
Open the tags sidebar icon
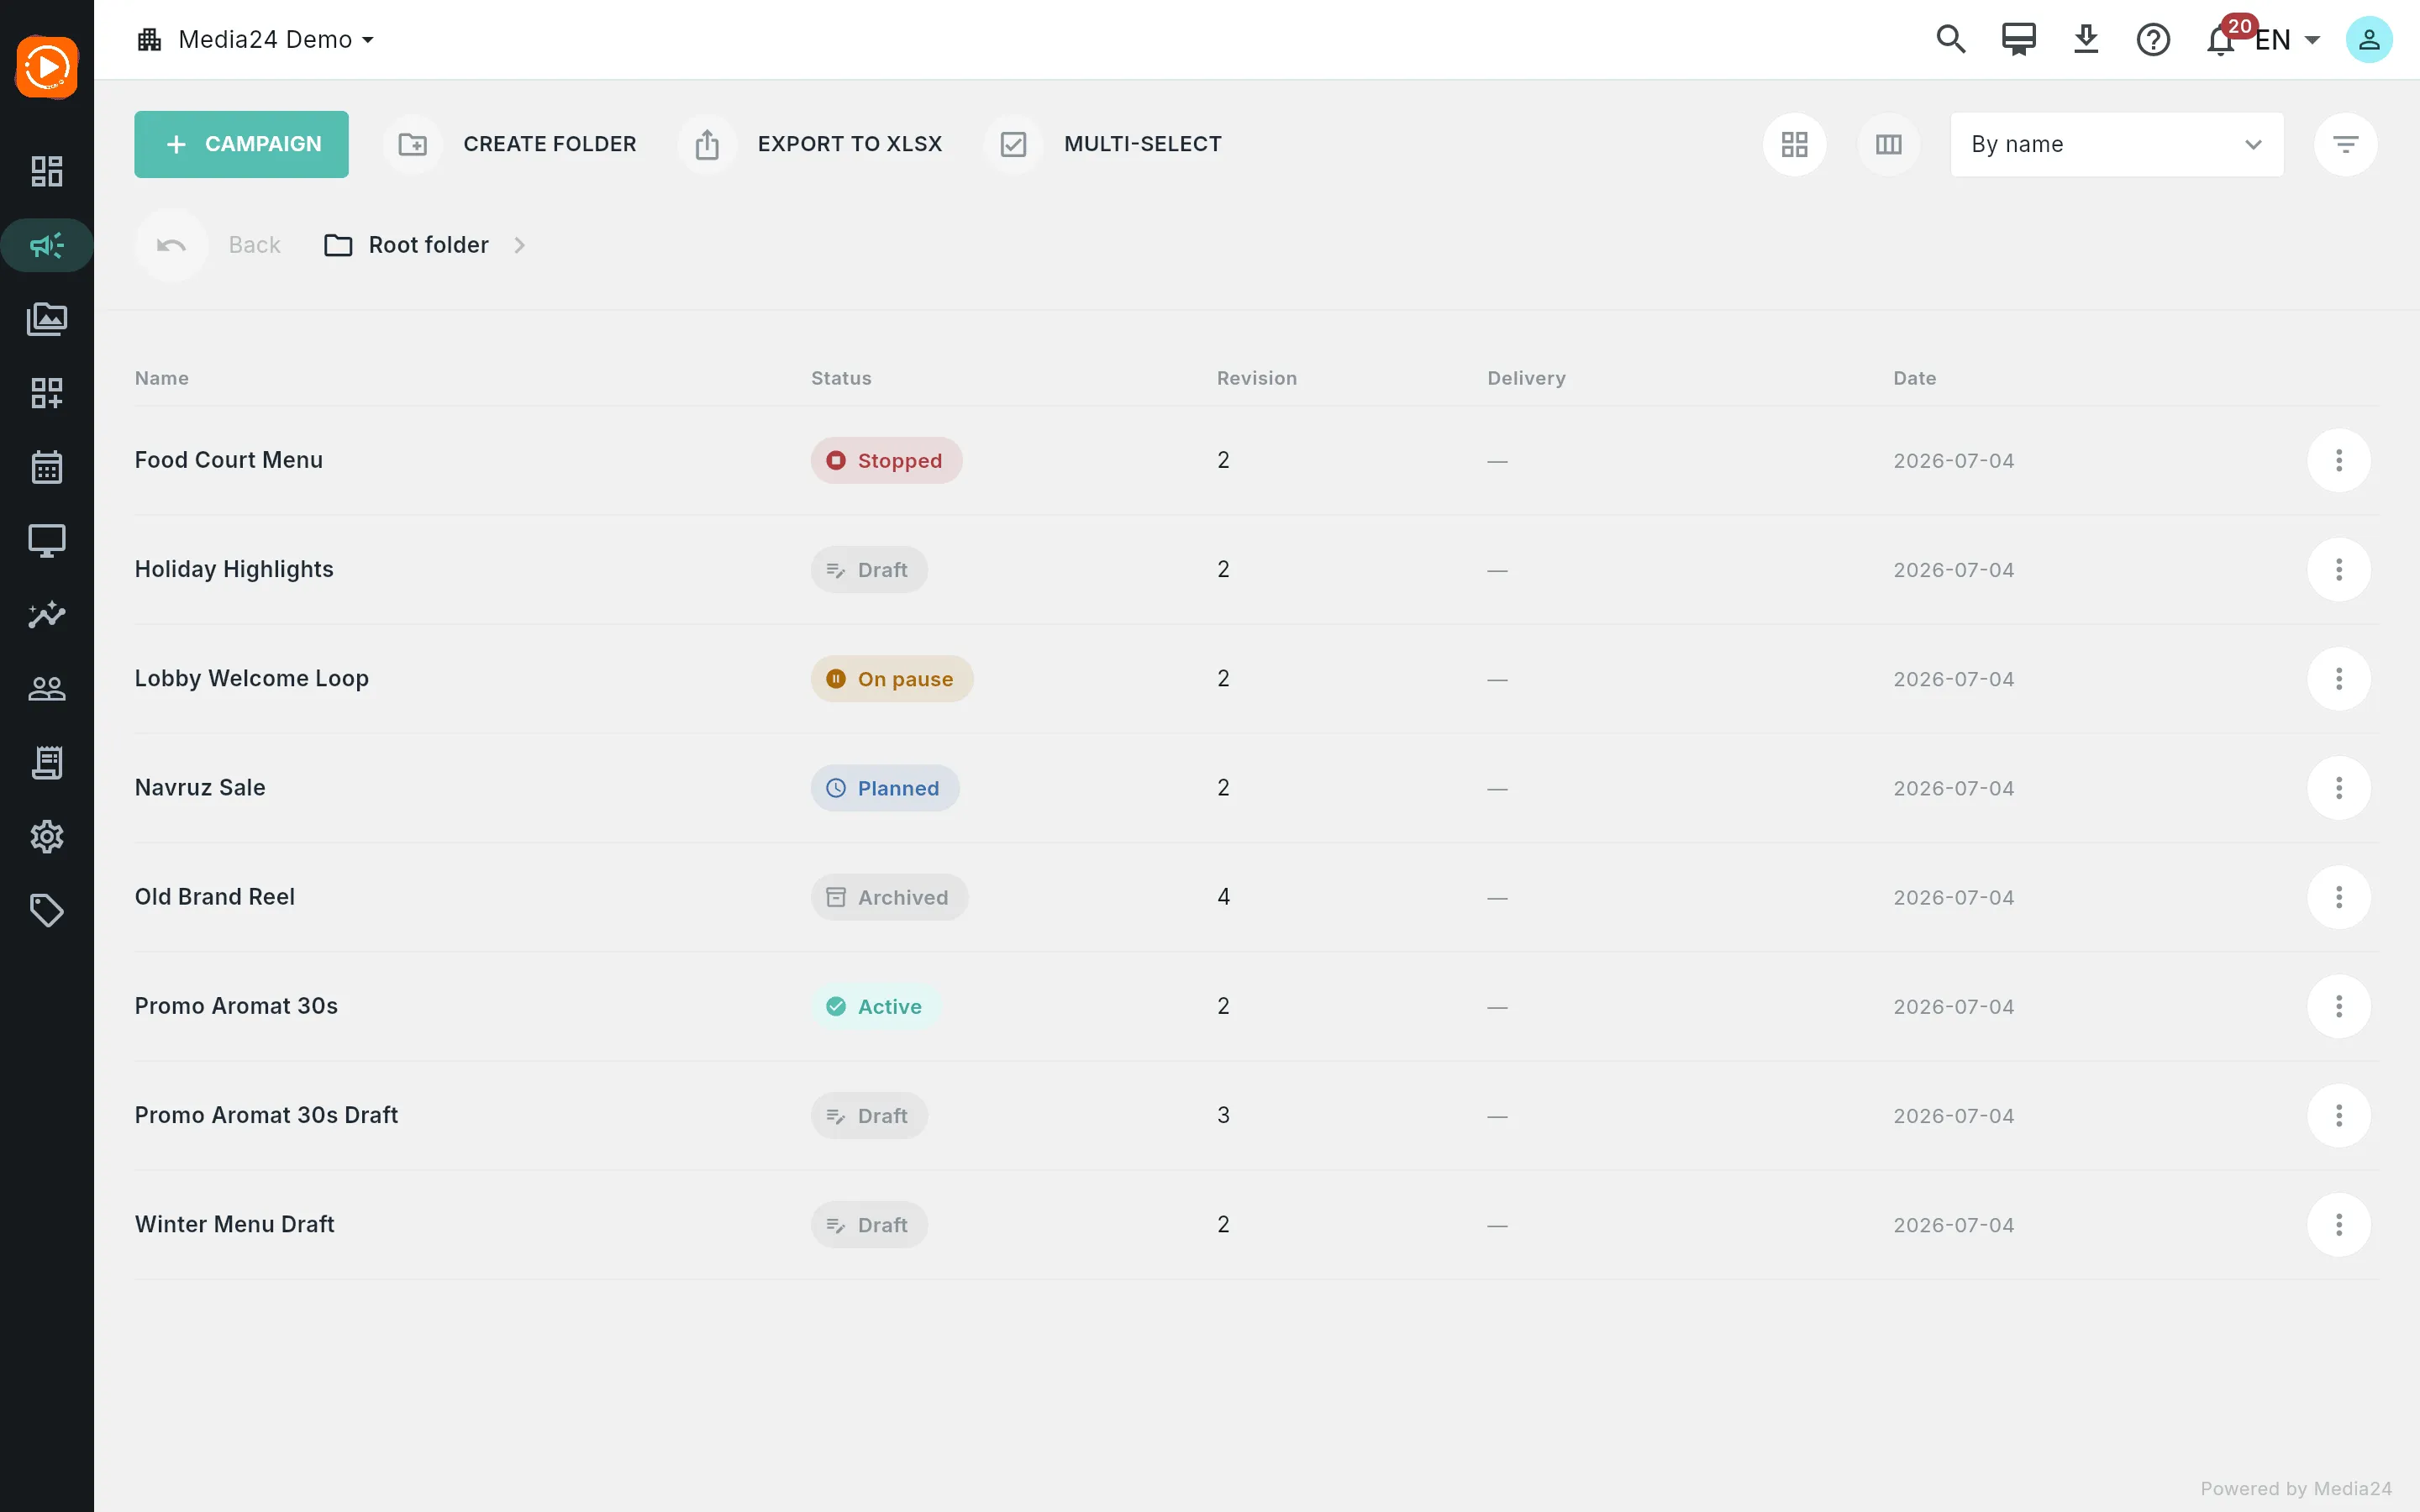pos(47,910)
